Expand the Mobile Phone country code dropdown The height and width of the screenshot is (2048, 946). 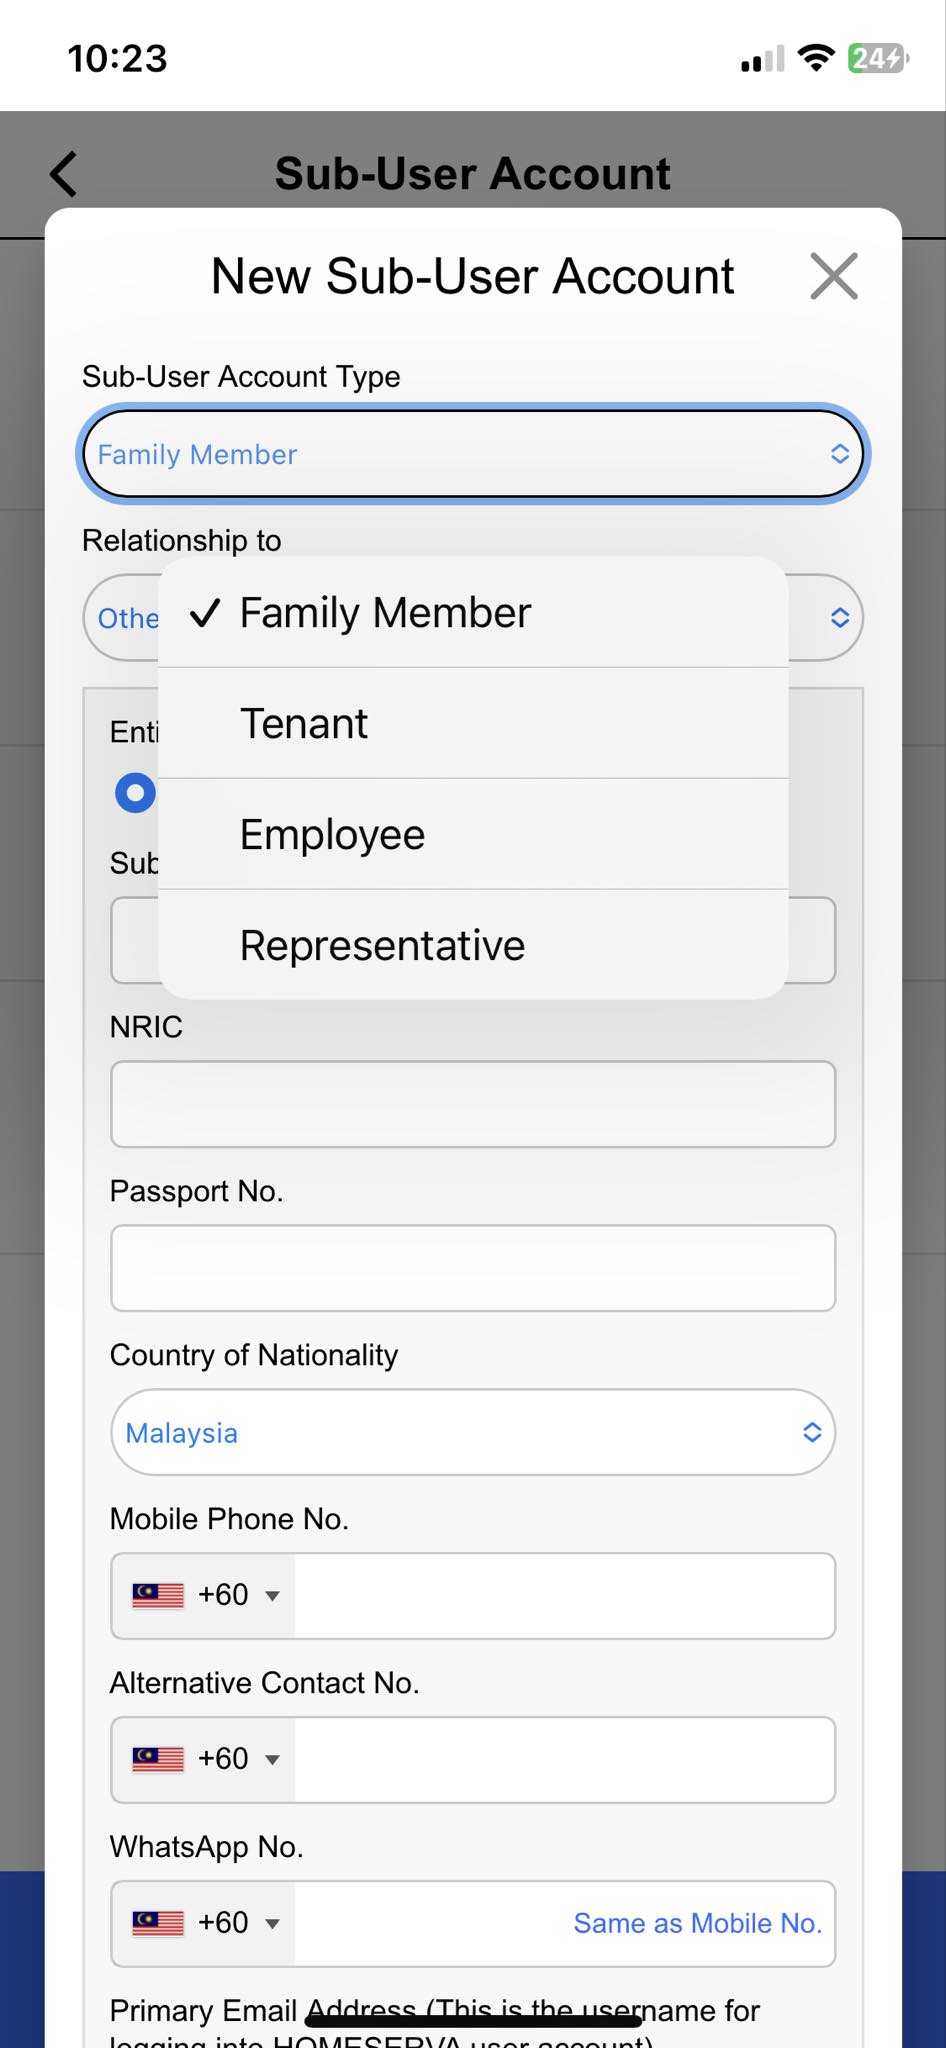coord(270,1595)
